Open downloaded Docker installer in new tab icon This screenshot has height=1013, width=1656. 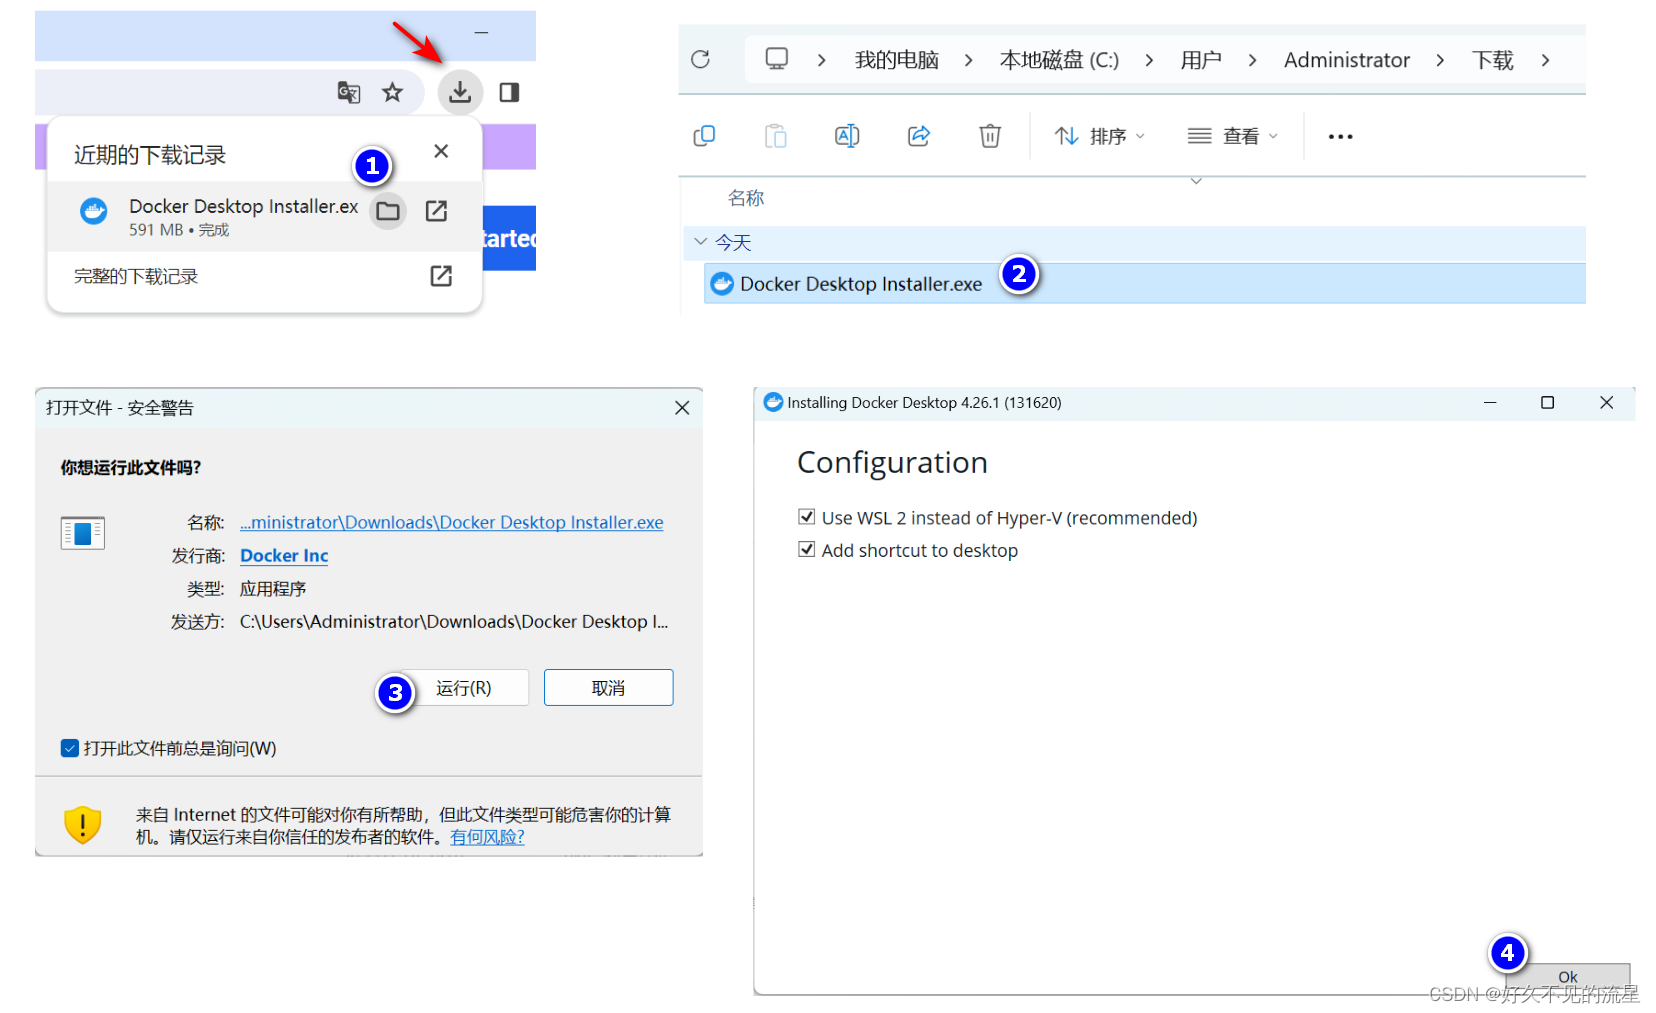436,211
